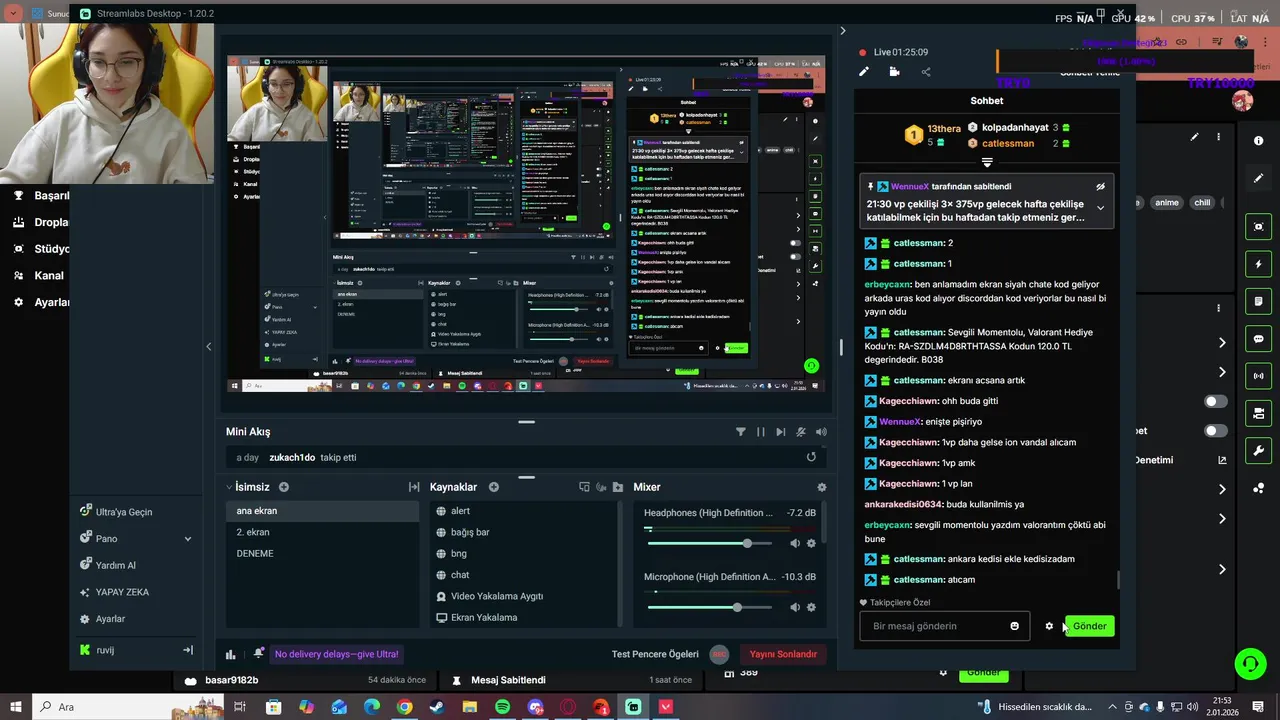Expand the pinned message chevron
Viewport: 1280px width, 720px height.
click(x=1100, y=208)
